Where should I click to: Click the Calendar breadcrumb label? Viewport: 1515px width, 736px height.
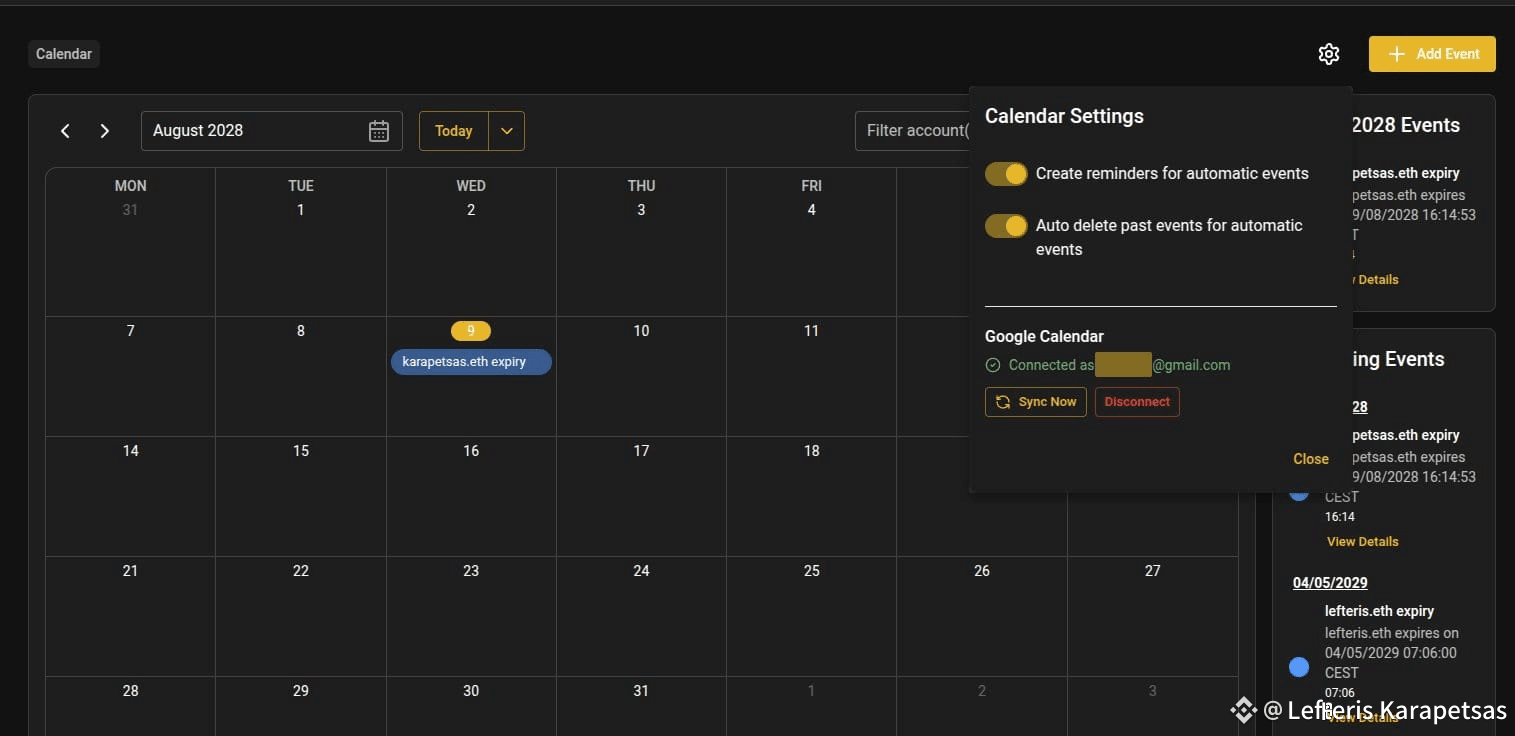click(64, 54)
